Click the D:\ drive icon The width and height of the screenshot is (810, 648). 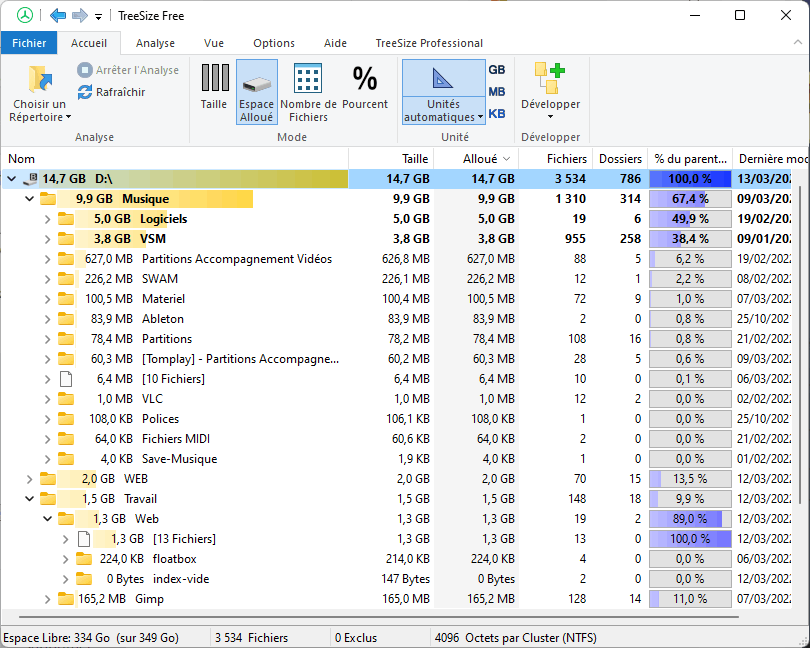[30, 179]
